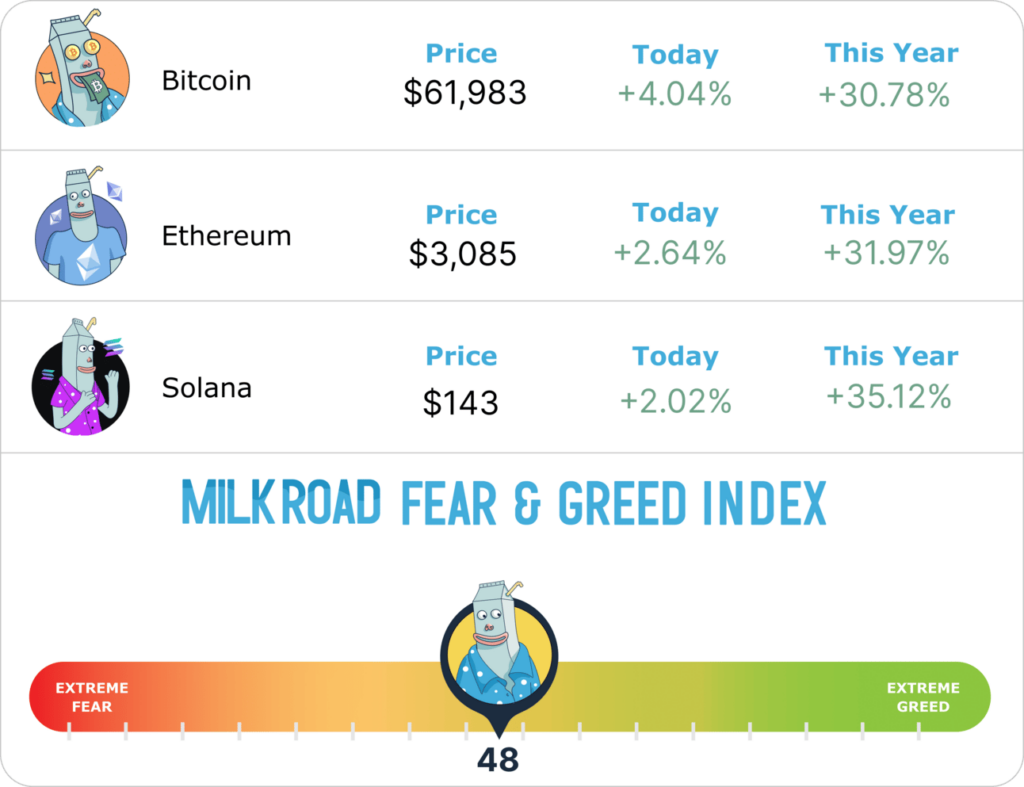Click Ethereum price $3,085

pyautogui.click(x=462, y=254)
